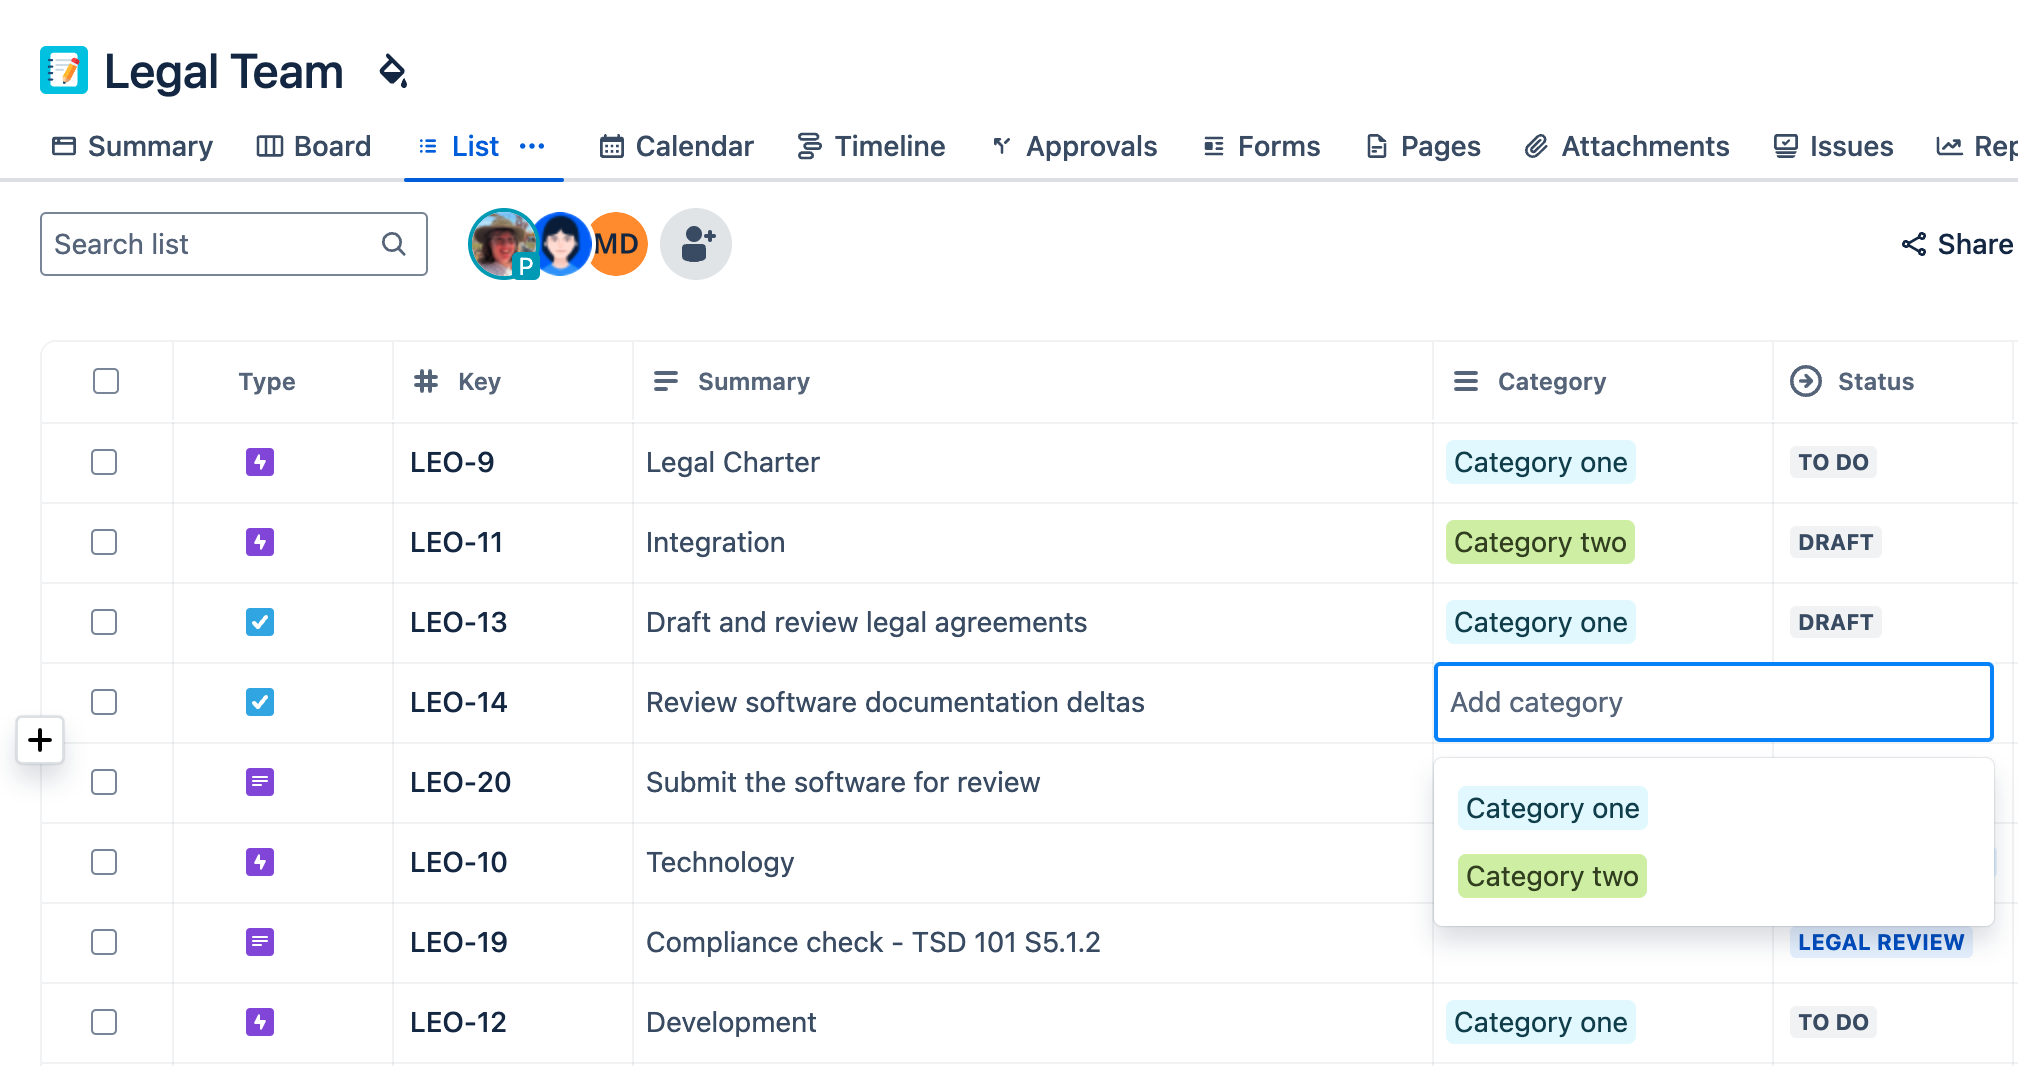Click the Share button
The height and width of the screenshot is (1066, 2018).
pos(1955,243)
